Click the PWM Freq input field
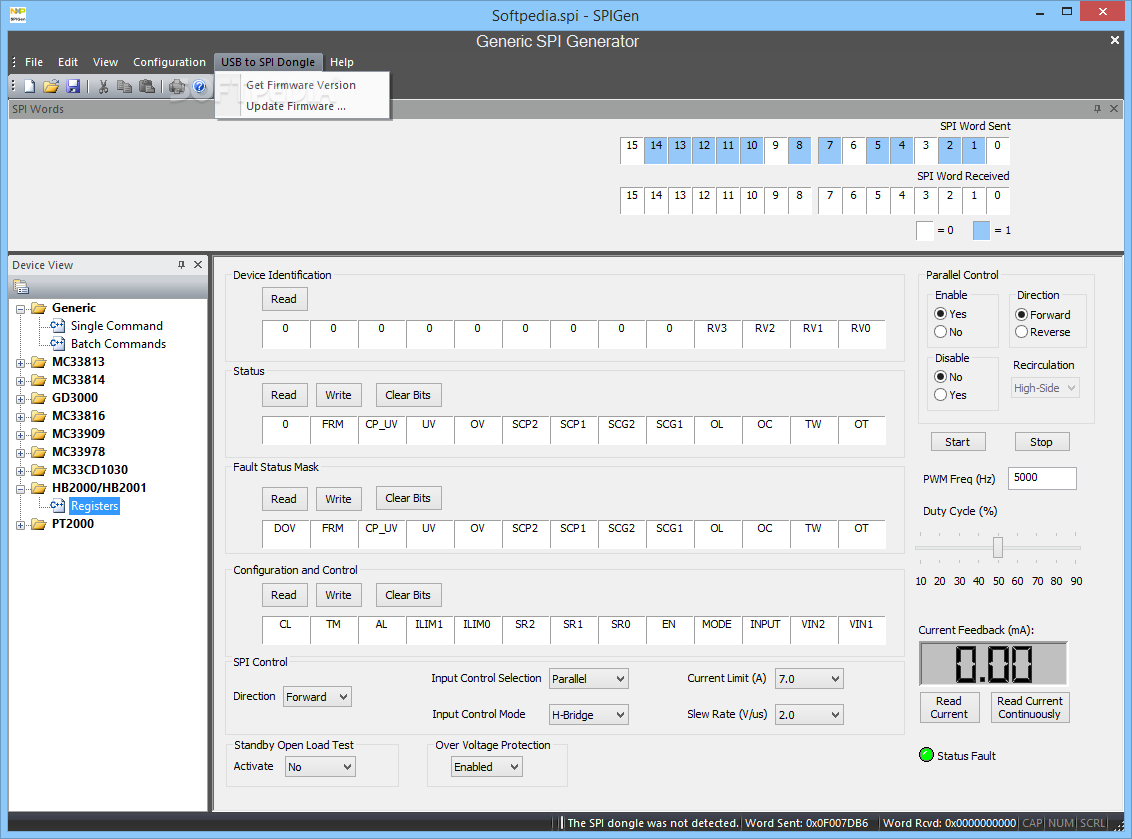 (1042, 478)
